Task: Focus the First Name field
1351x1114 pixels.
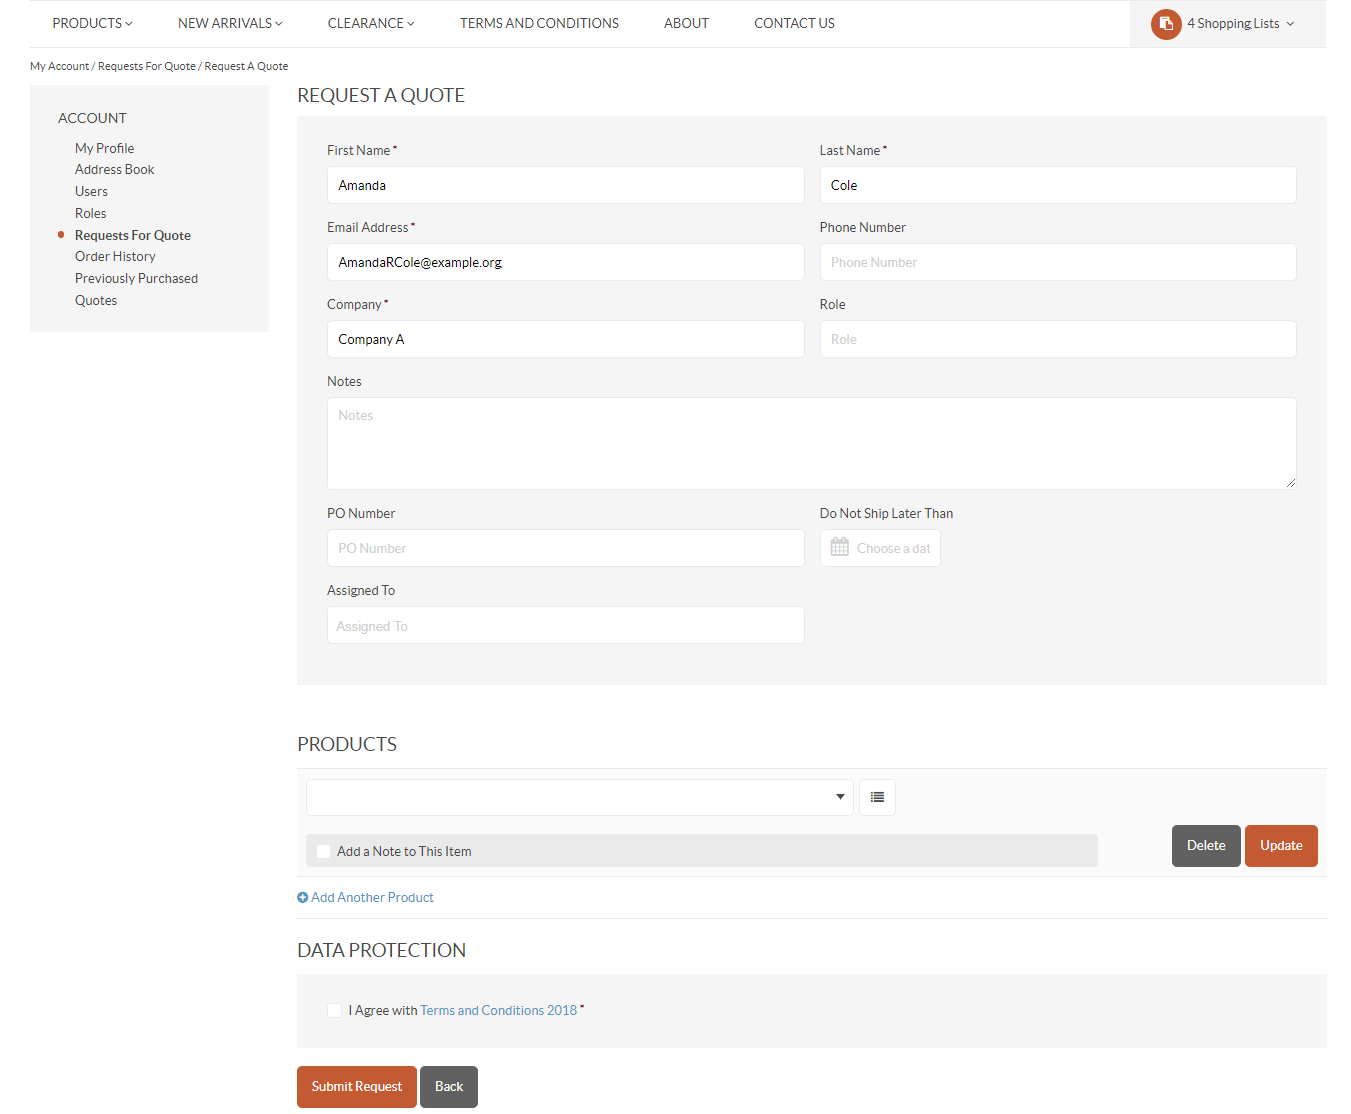Action: [566, 185]
